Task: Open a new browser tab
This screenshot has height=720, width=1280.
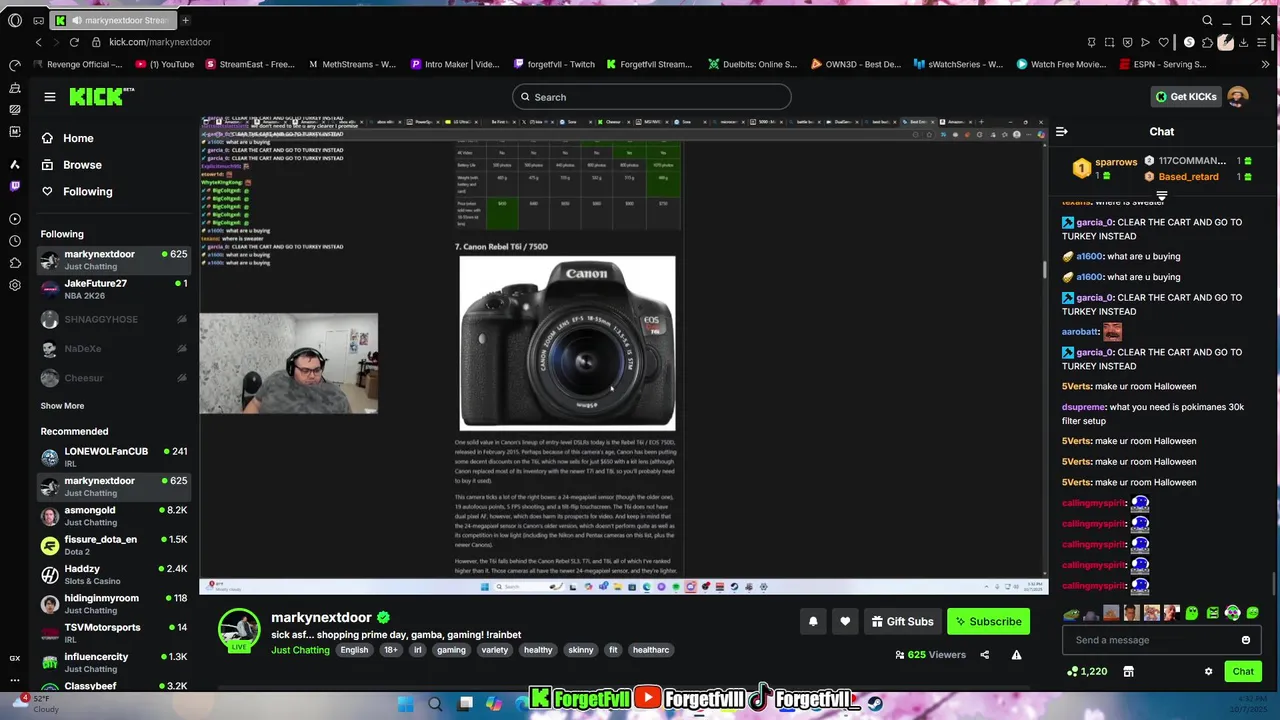Action: (x=185, y=20)
